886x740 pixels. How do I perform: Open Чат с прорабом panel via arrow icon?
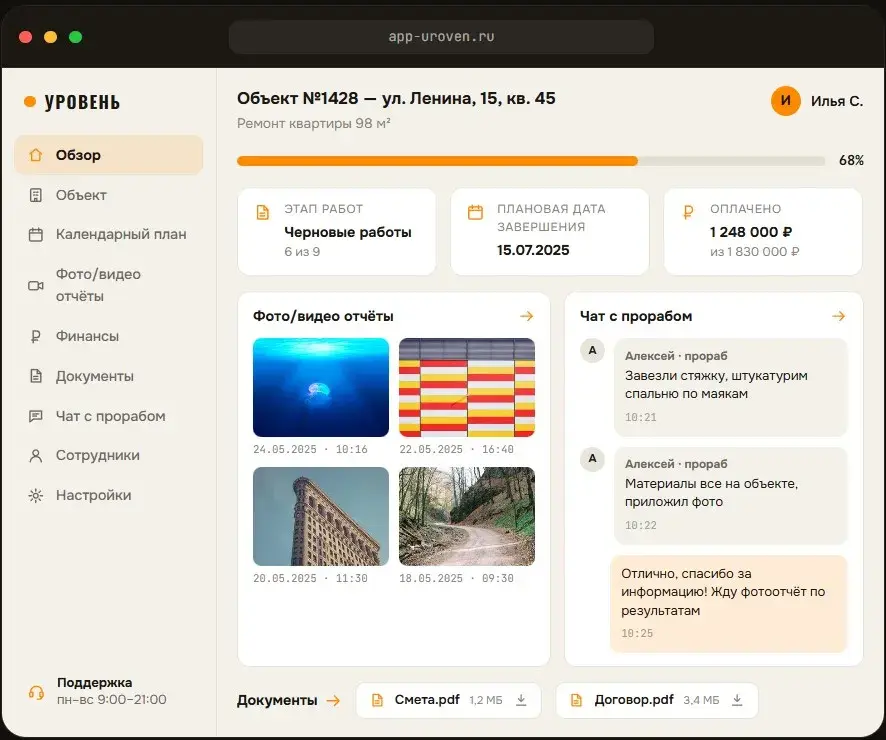[839, 316]
